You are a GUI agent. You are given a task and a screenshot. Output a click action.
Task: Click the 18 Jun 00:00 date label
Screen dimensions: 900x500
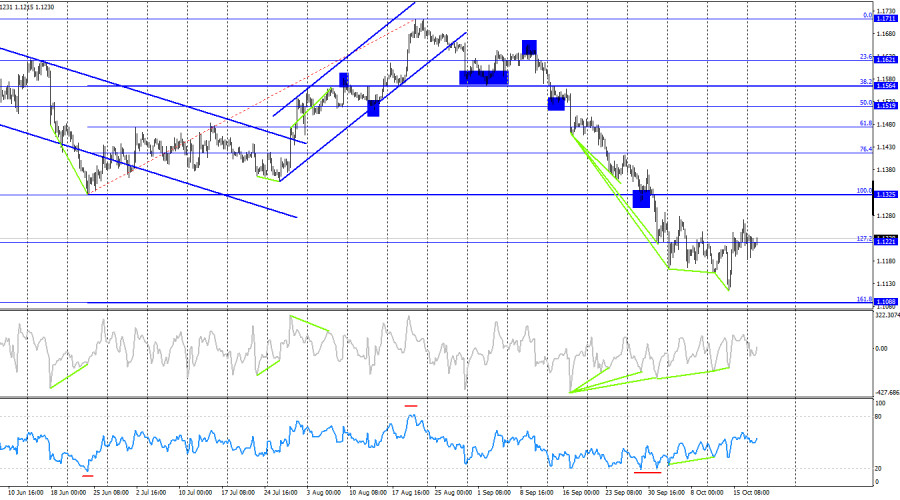click(68, 493)
